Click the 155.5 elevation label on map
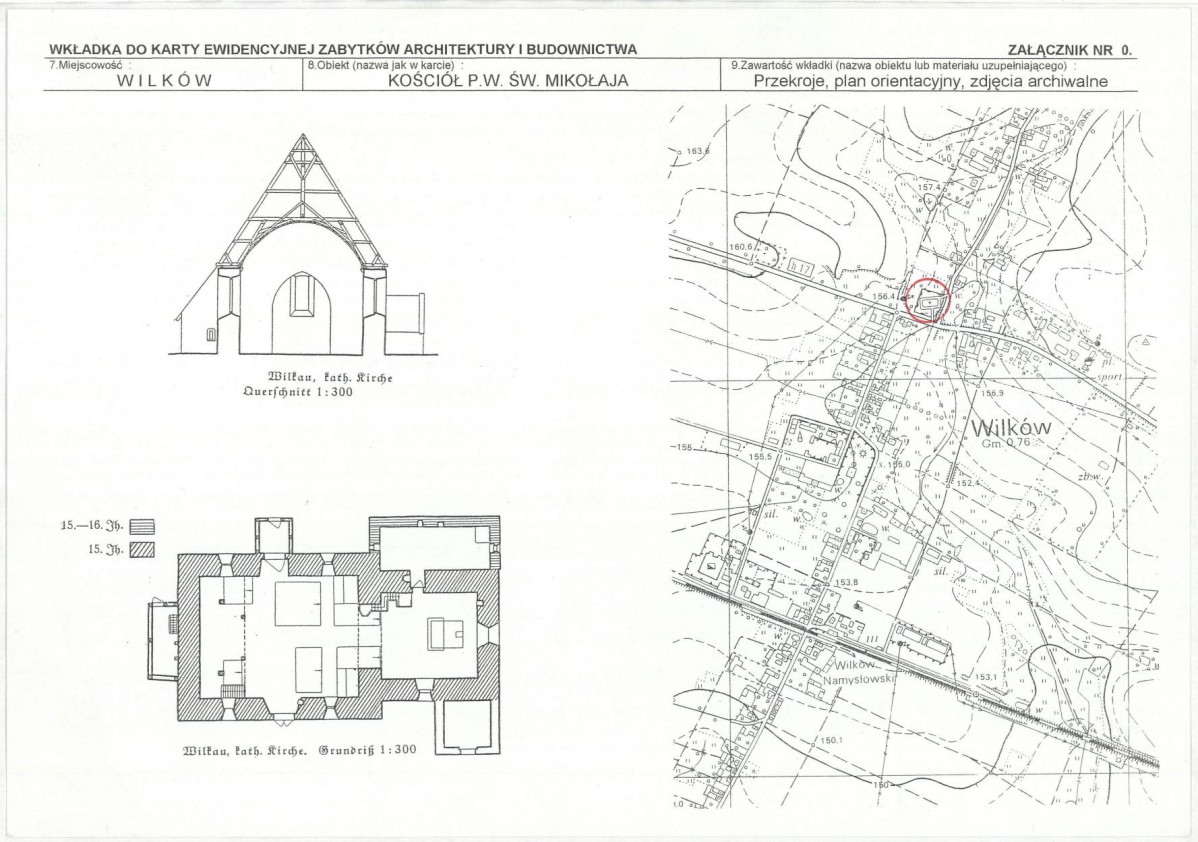The width and height of the screenshot is (1198, 842). (x=761, y=456)
